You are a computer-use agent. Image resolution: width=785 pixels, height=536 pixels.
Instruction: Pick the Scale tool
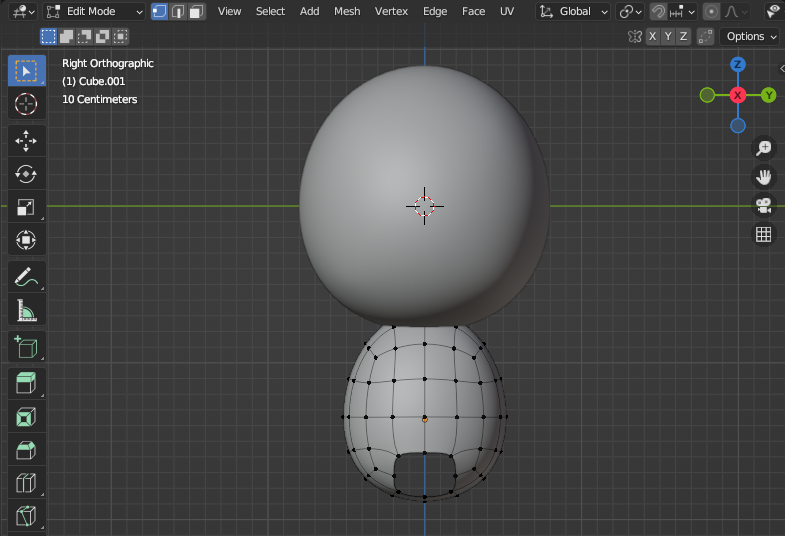(26, 208)
